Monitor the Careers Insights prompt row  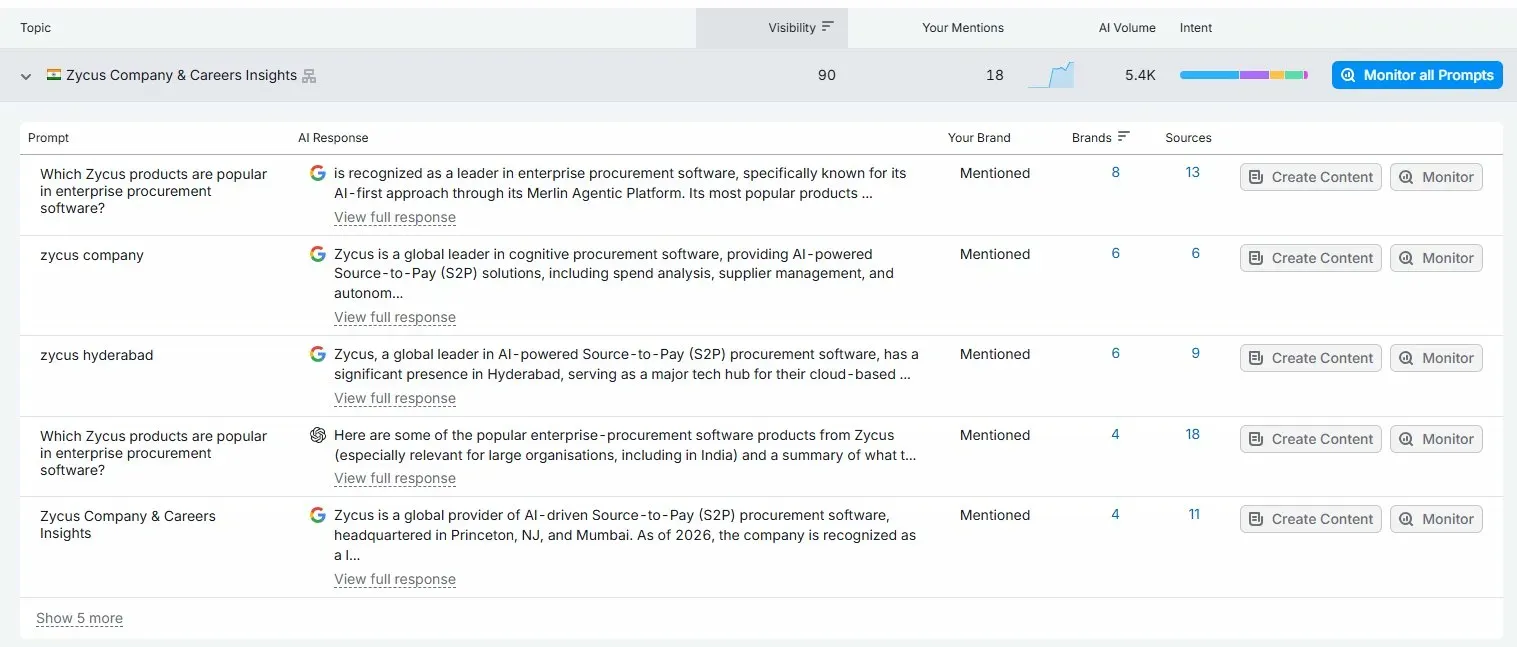tap(1436, 519)
